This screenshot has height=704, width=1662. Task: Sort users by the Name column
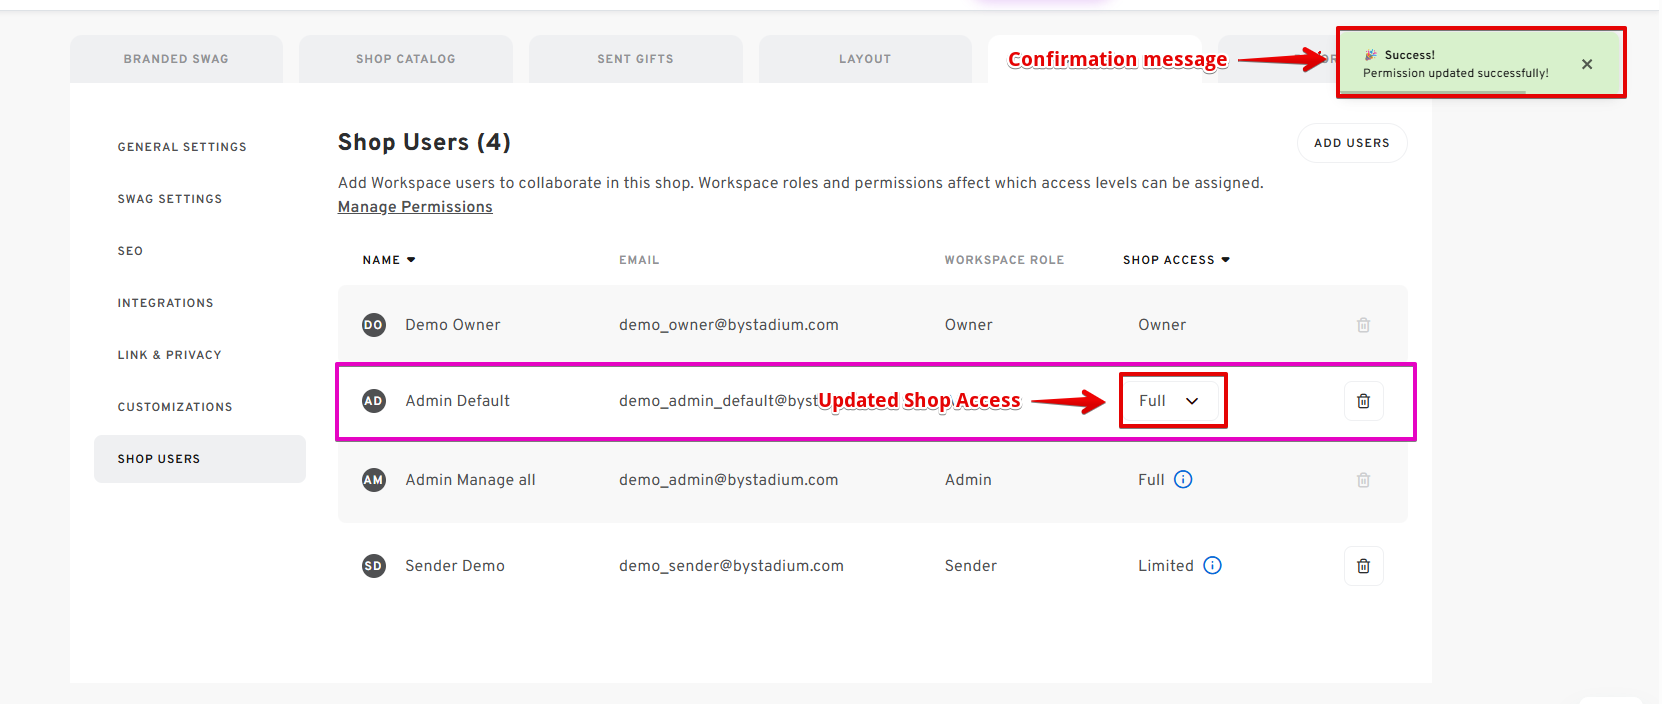tap(388, 260)
